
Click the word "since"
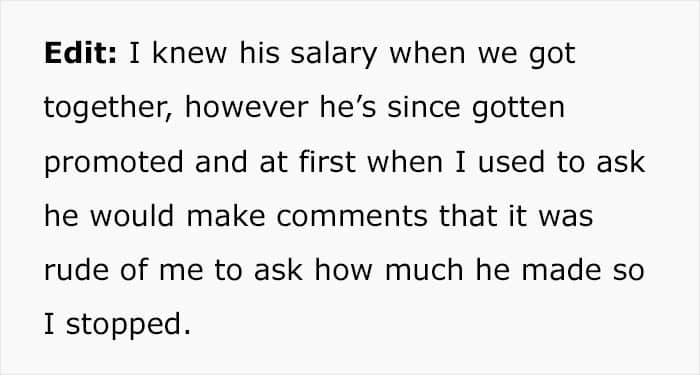424,107
